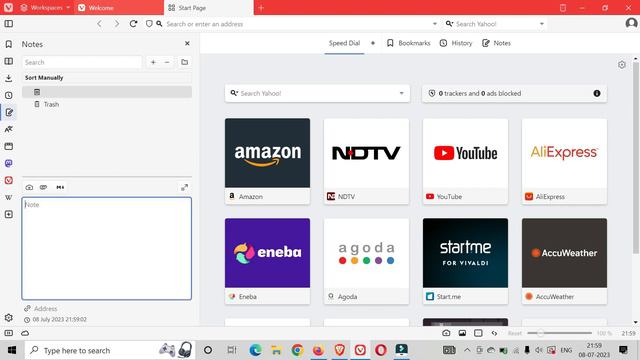This screenshot has height=360, width=640.
Task: Open the NDTV speed dial
Action: pyautogui.click(x=366, y=161)
